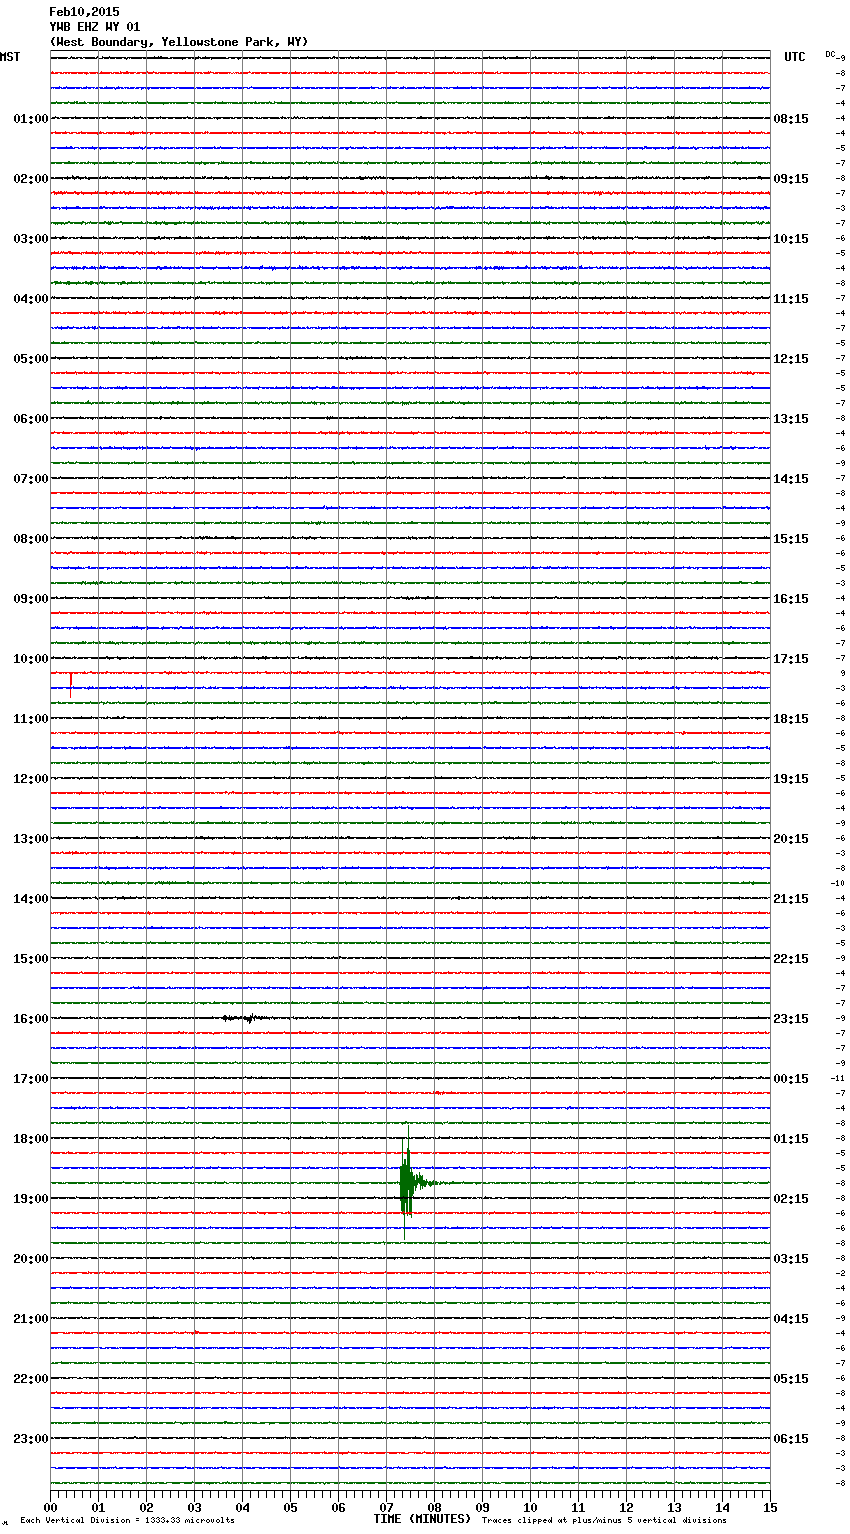Click the '08' minute tick label on x-axis

click(x=434, y=1507)
